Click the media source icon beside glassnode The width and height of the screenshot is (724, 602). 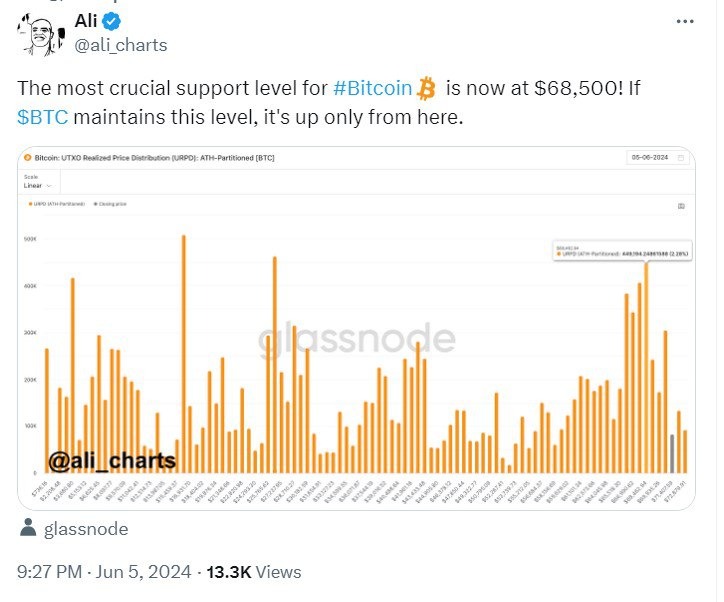click(x=27, y=529)
